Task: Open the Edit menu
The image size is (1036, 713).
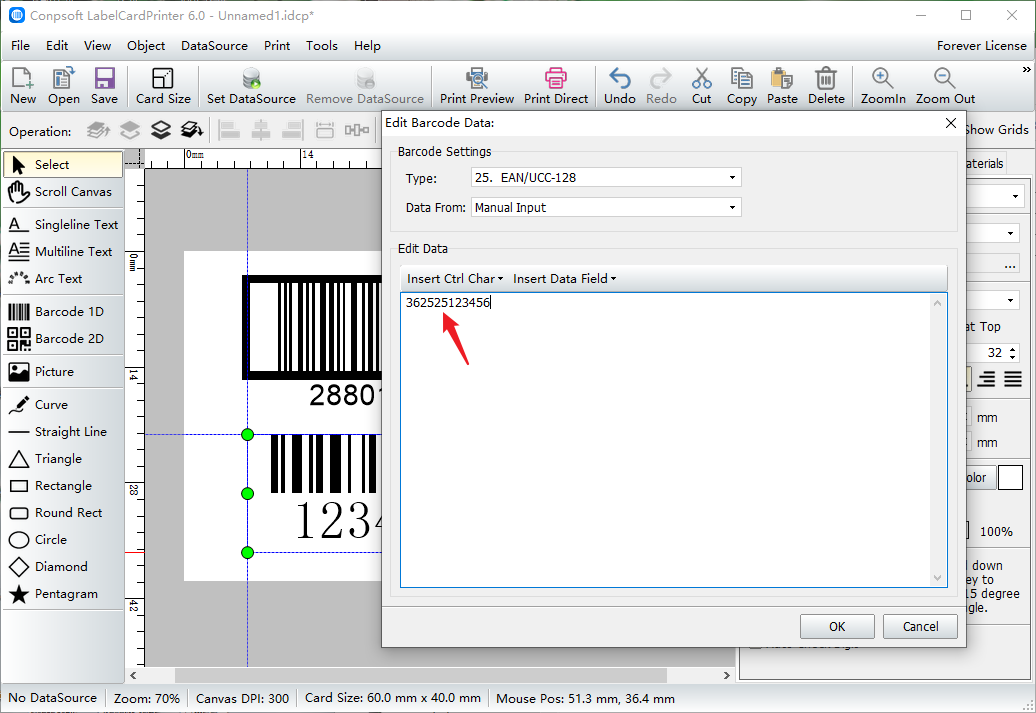Action: coord(57,46)
